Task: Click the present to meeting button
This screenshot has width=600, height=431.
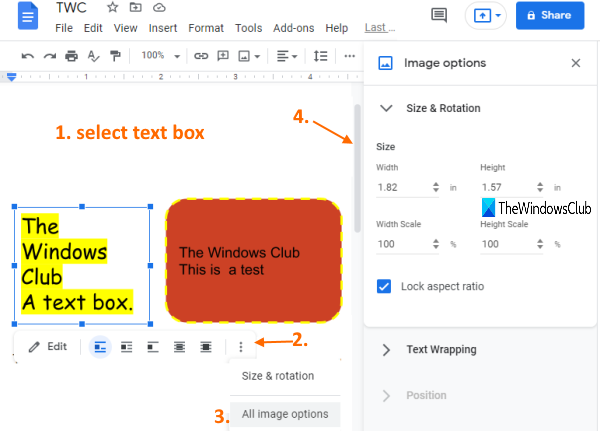Action: 482,16
